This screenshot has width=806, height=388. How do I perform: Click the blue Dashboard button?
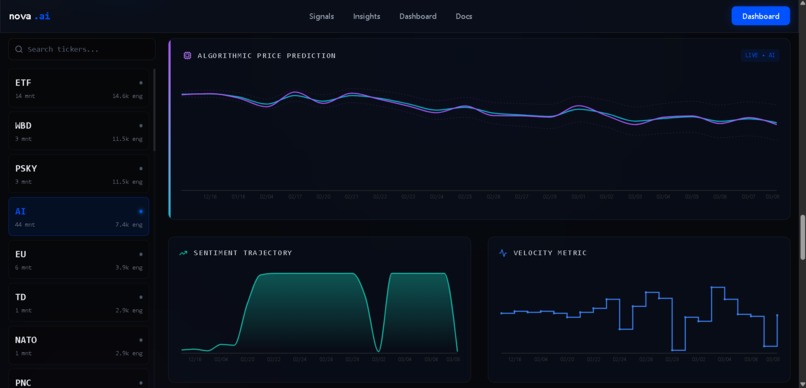760,16
